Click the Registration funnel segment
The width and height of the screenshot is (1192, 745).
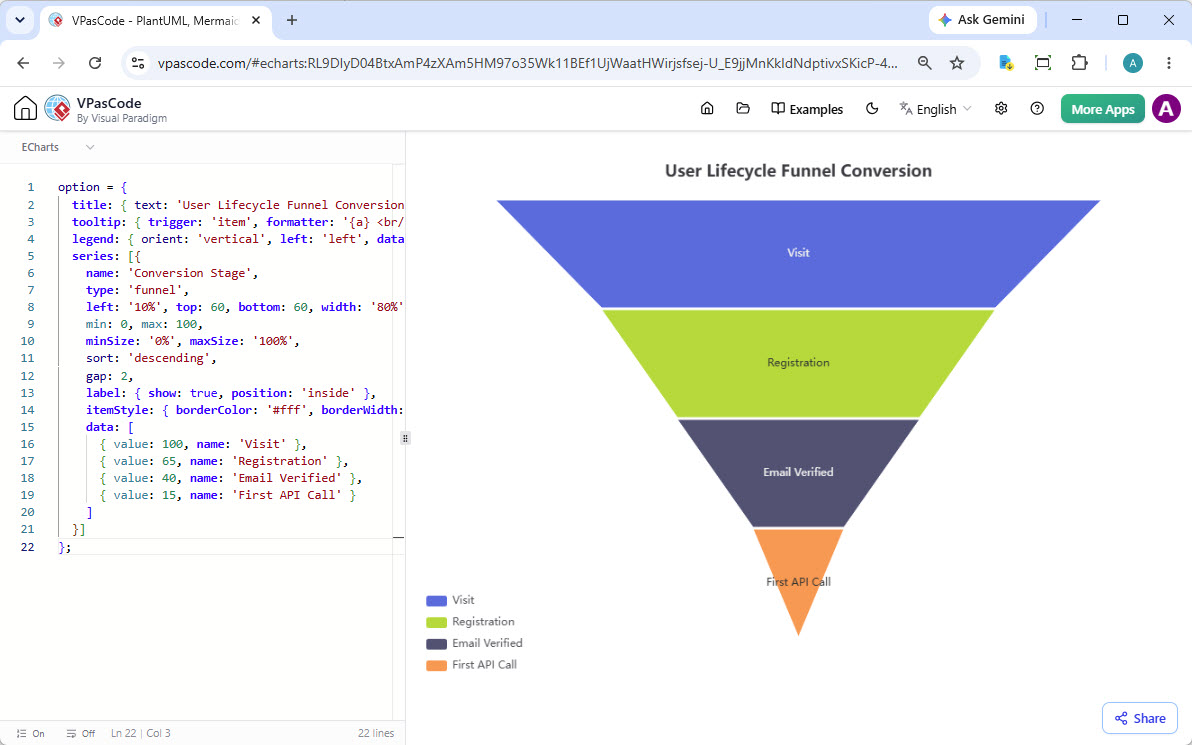click(x=798, y=363)
